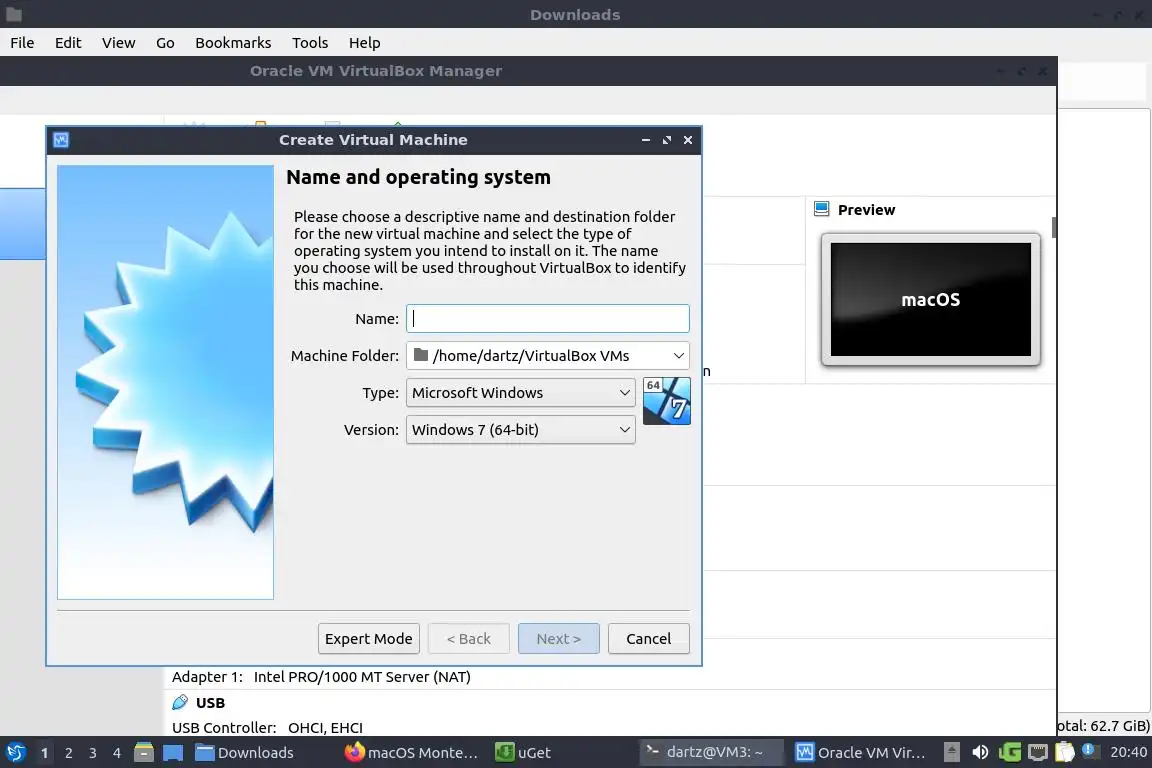Image resolution: width=1152 pixels, height=768 pixels.
Task: Click the USB icon in details pane
Action: click(x=180, y=703)
